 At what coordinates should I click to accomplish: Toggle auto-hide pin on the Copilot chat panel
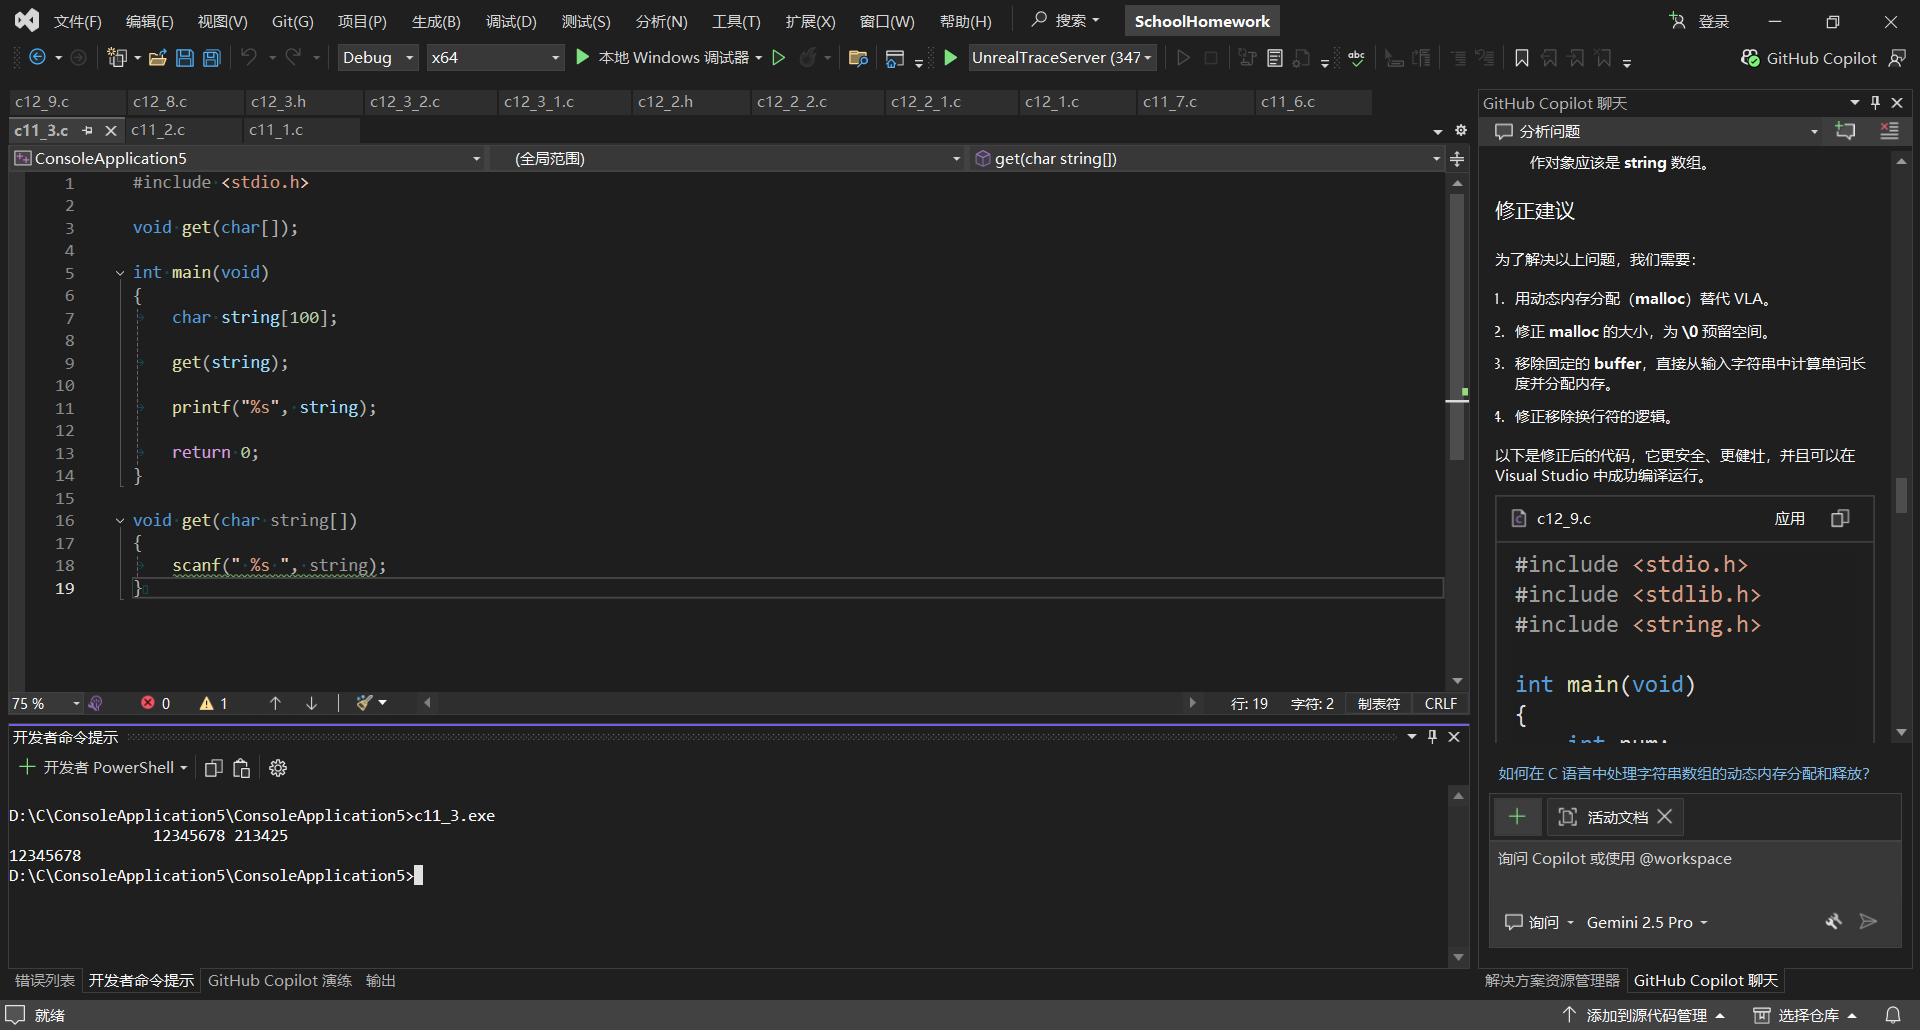tap(1875, 103)
